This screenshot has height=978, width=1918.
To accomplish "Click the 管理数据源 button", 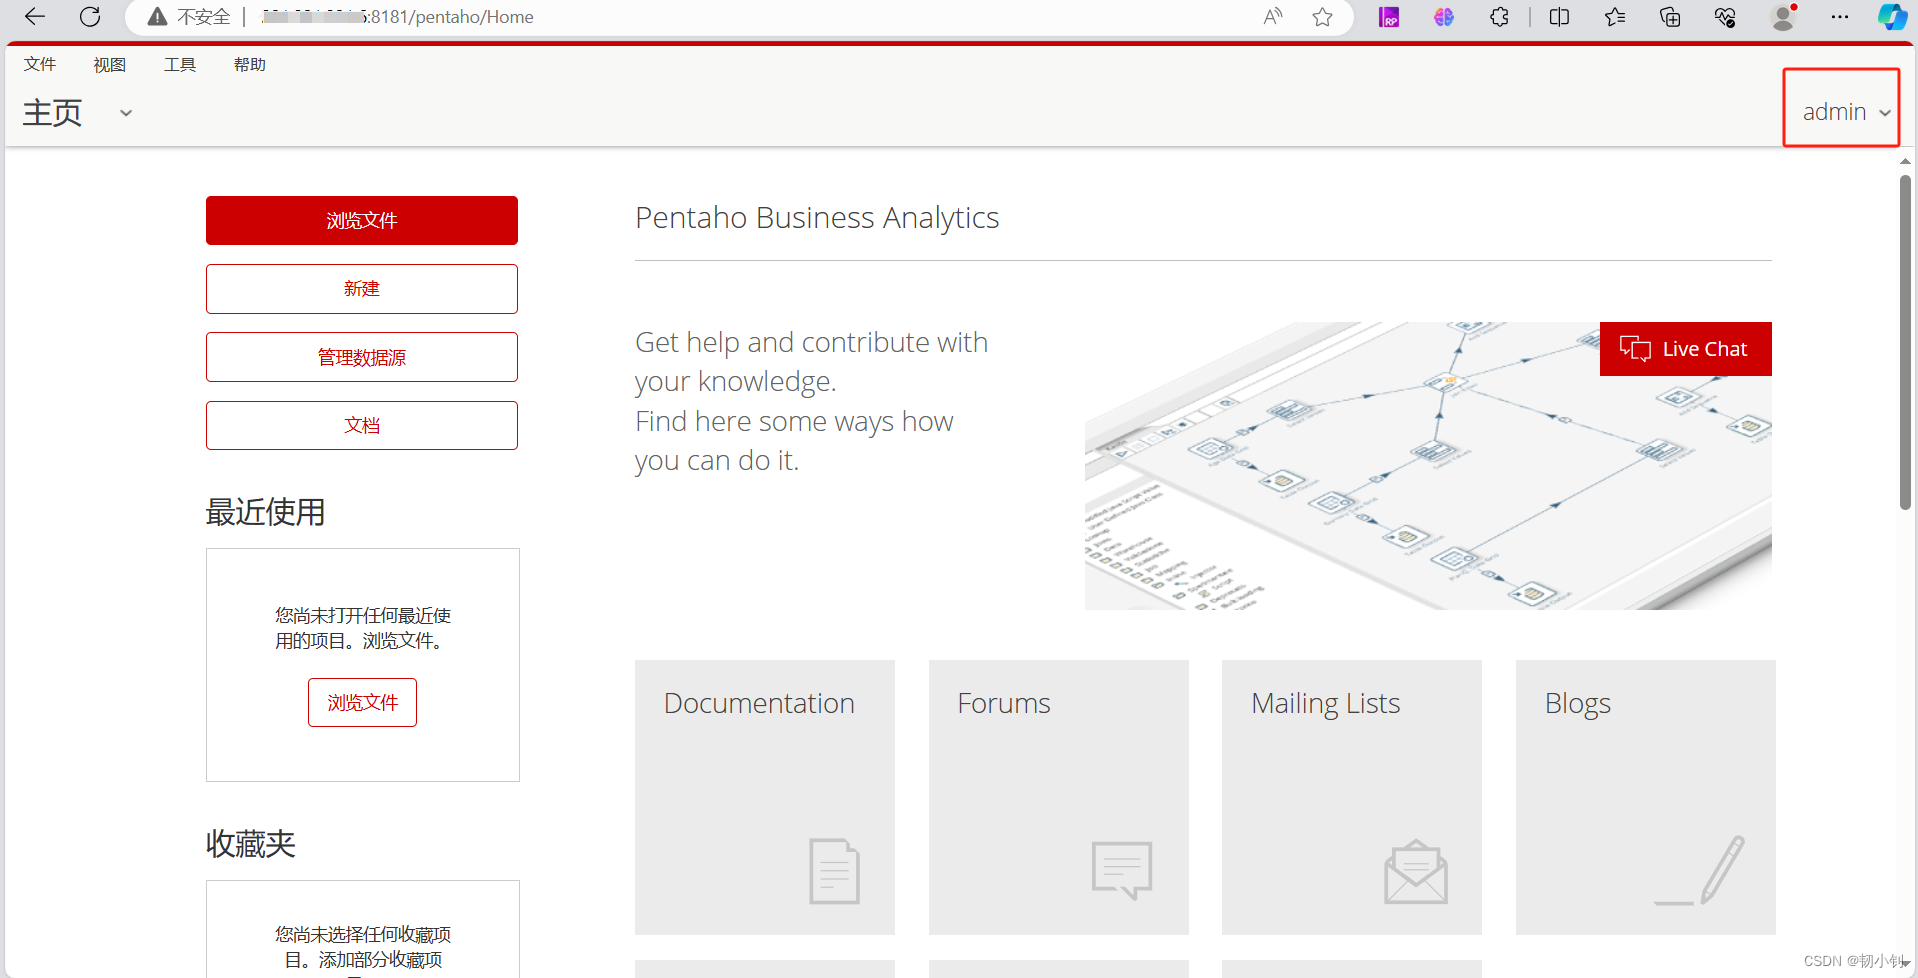I will pyautogui.click(x=362, y=357).
